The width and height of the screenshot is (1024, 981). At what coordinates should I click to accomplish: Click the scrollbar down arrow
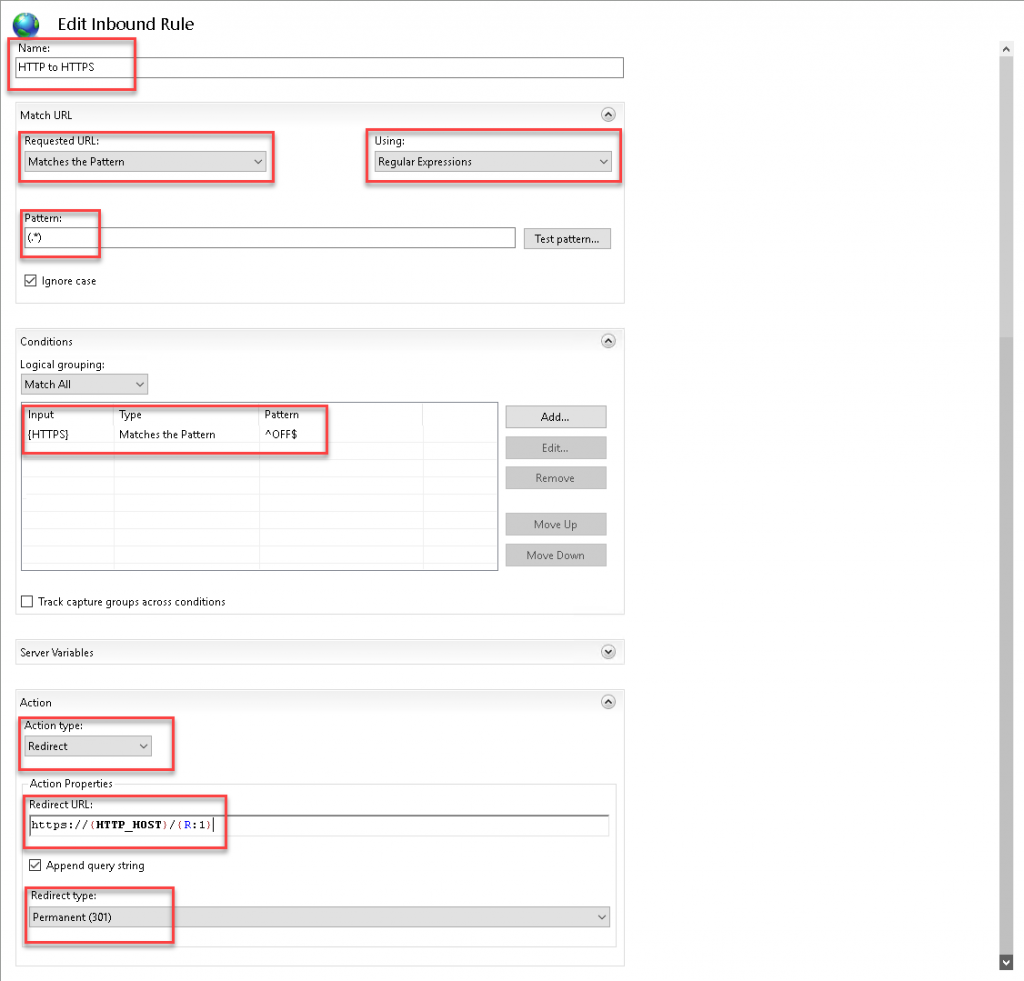point(1006,961)
